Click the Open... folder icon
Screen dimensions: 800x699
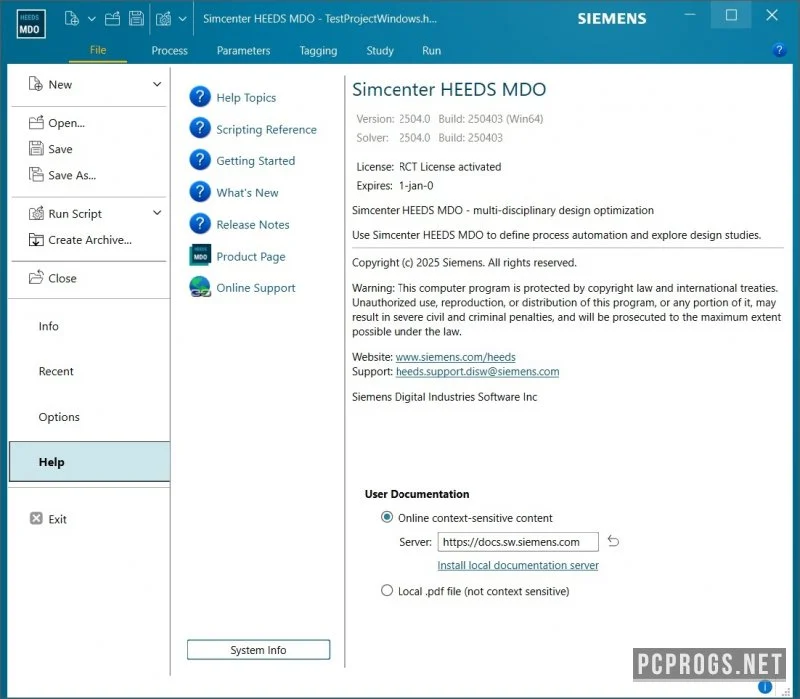click(x=36, y=122)
